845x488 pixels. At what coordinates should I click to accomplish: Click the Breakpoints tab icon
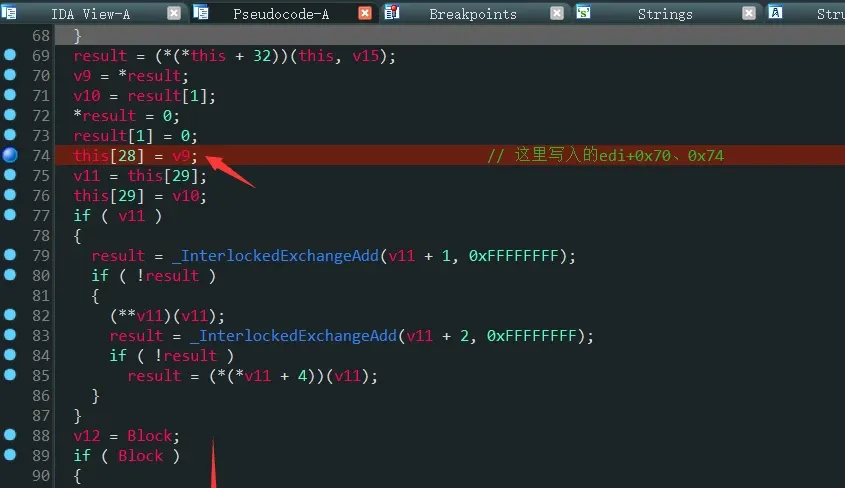392,12
